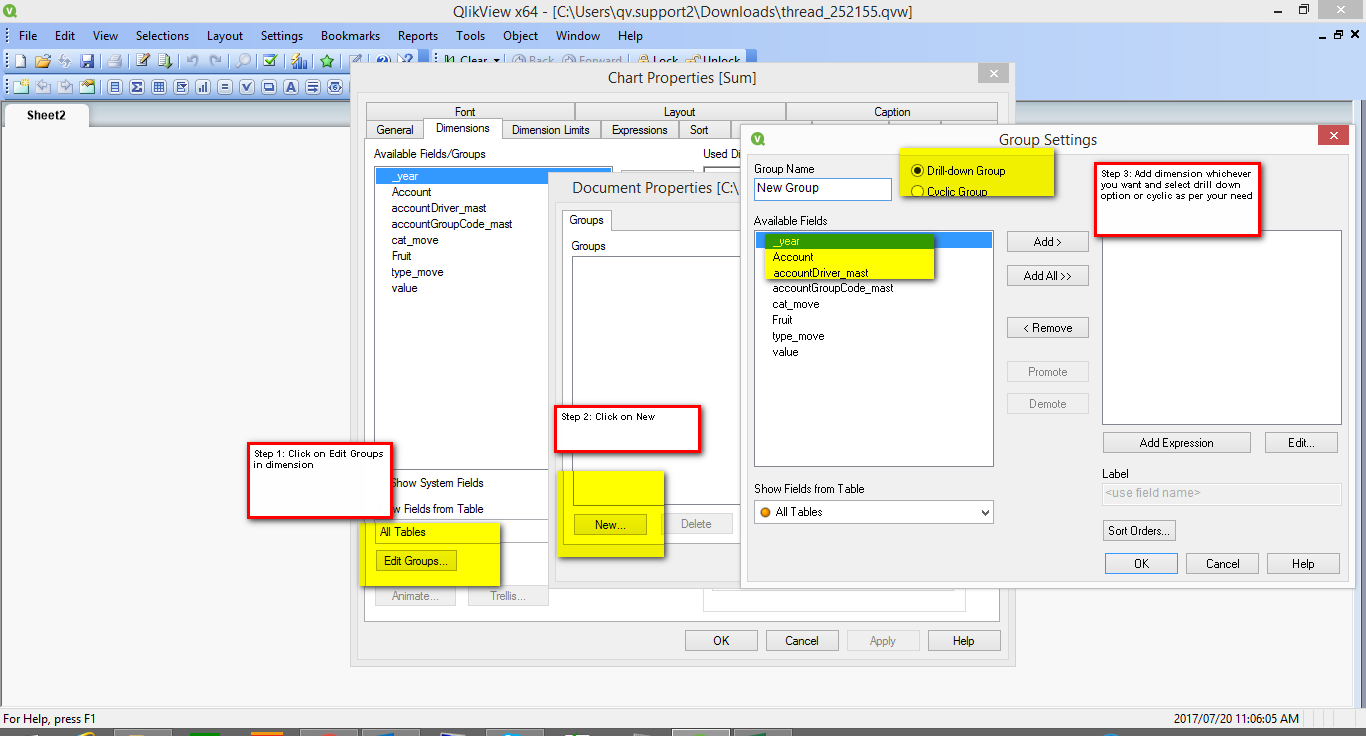Create a Table Box with the grid icon
The width and height of the screenshot is (1366, 736).
tap(159, 87)
